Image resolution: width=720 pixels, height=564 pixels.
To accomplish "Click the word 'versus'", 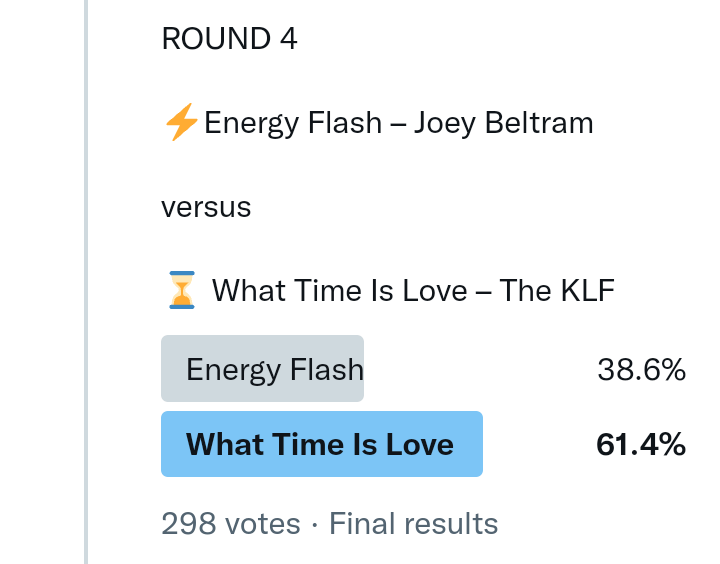I will point(206,207).
